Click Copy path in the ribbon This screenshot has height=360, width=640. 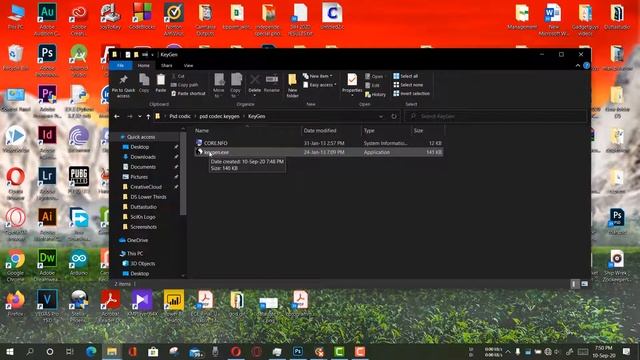point(184,85)
